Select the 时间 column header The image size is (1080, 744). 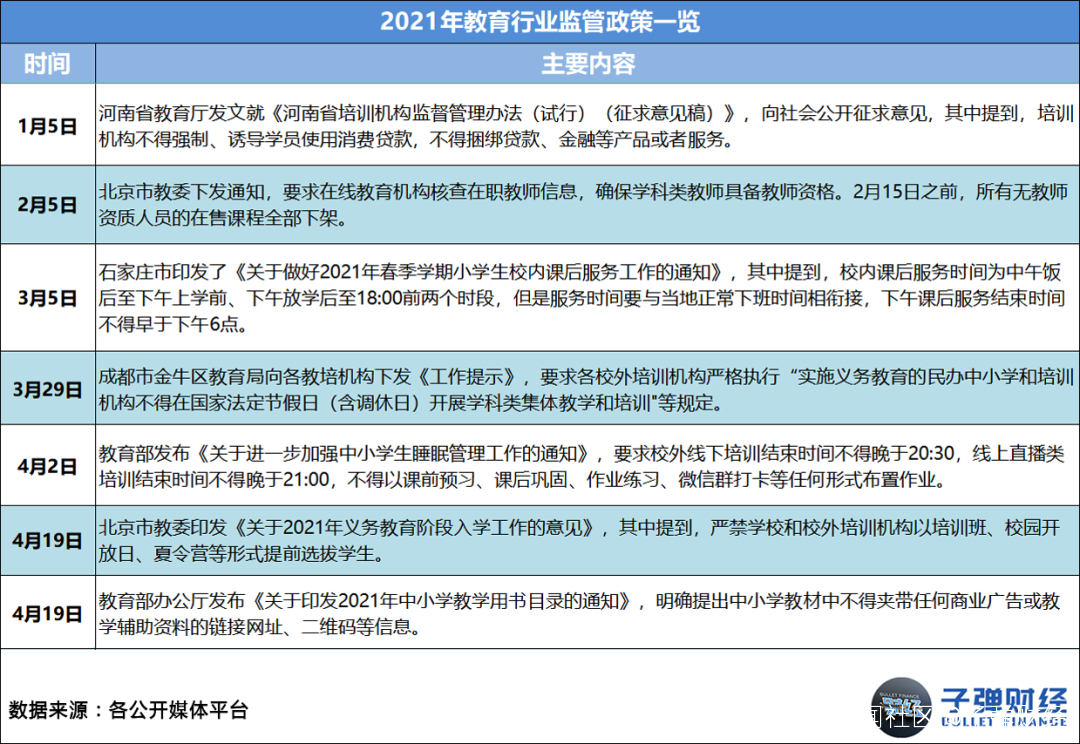(48, 63)
